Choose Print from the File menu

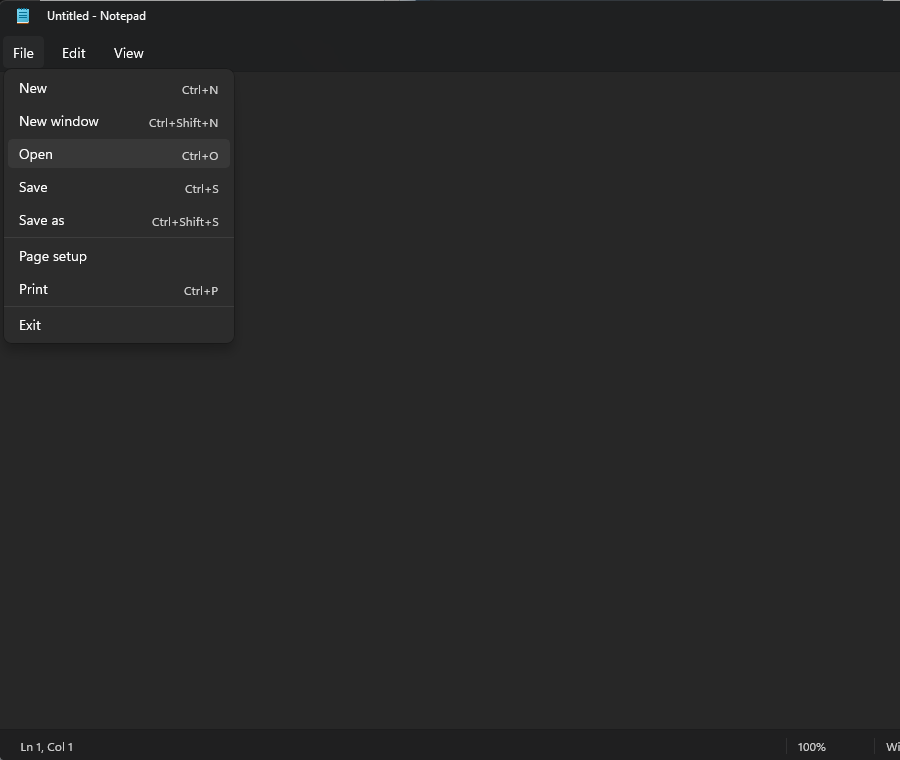(119, 290)
